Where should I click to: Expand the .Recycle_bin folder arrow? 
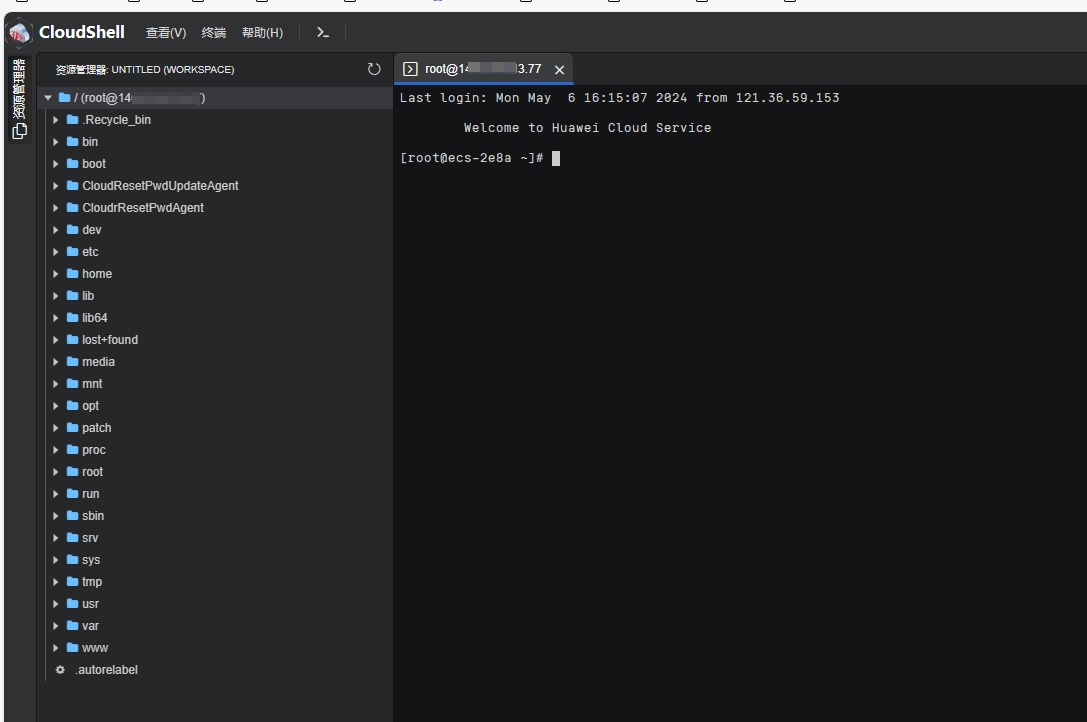tap(55, 120)
